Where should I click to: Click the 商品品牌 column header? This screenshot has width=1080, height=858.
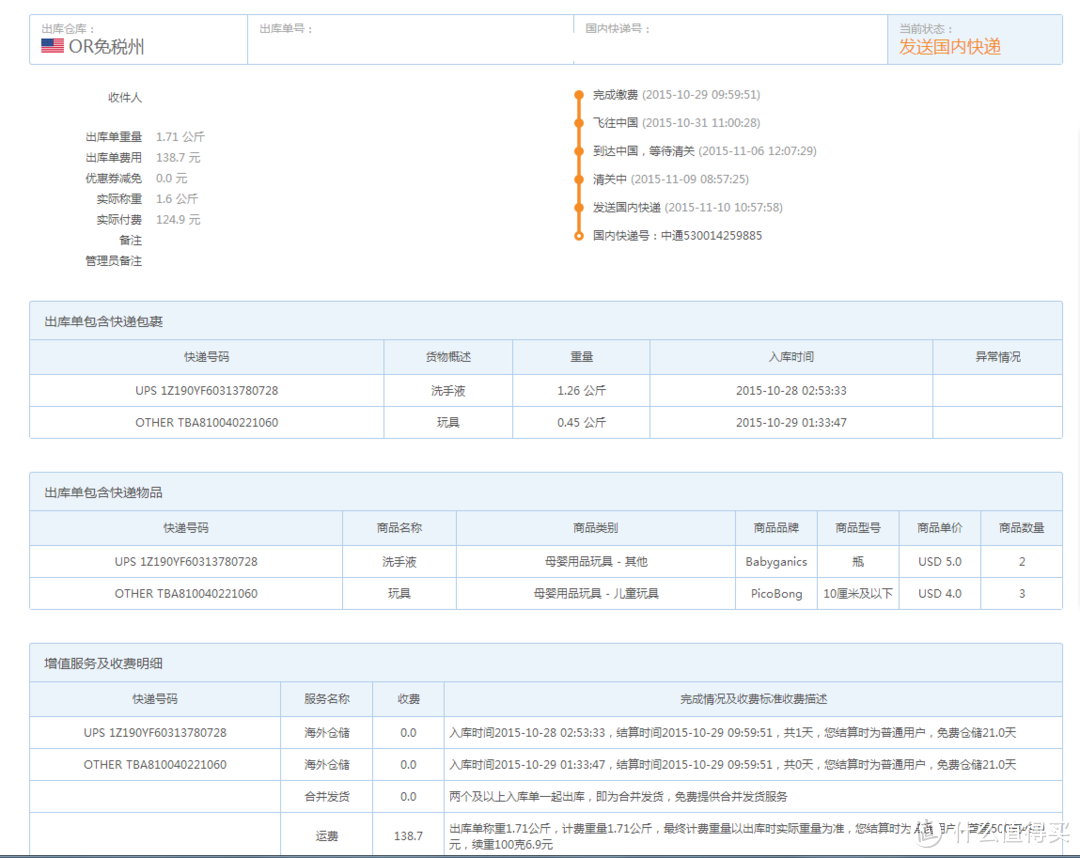click(x=776, y=527)
